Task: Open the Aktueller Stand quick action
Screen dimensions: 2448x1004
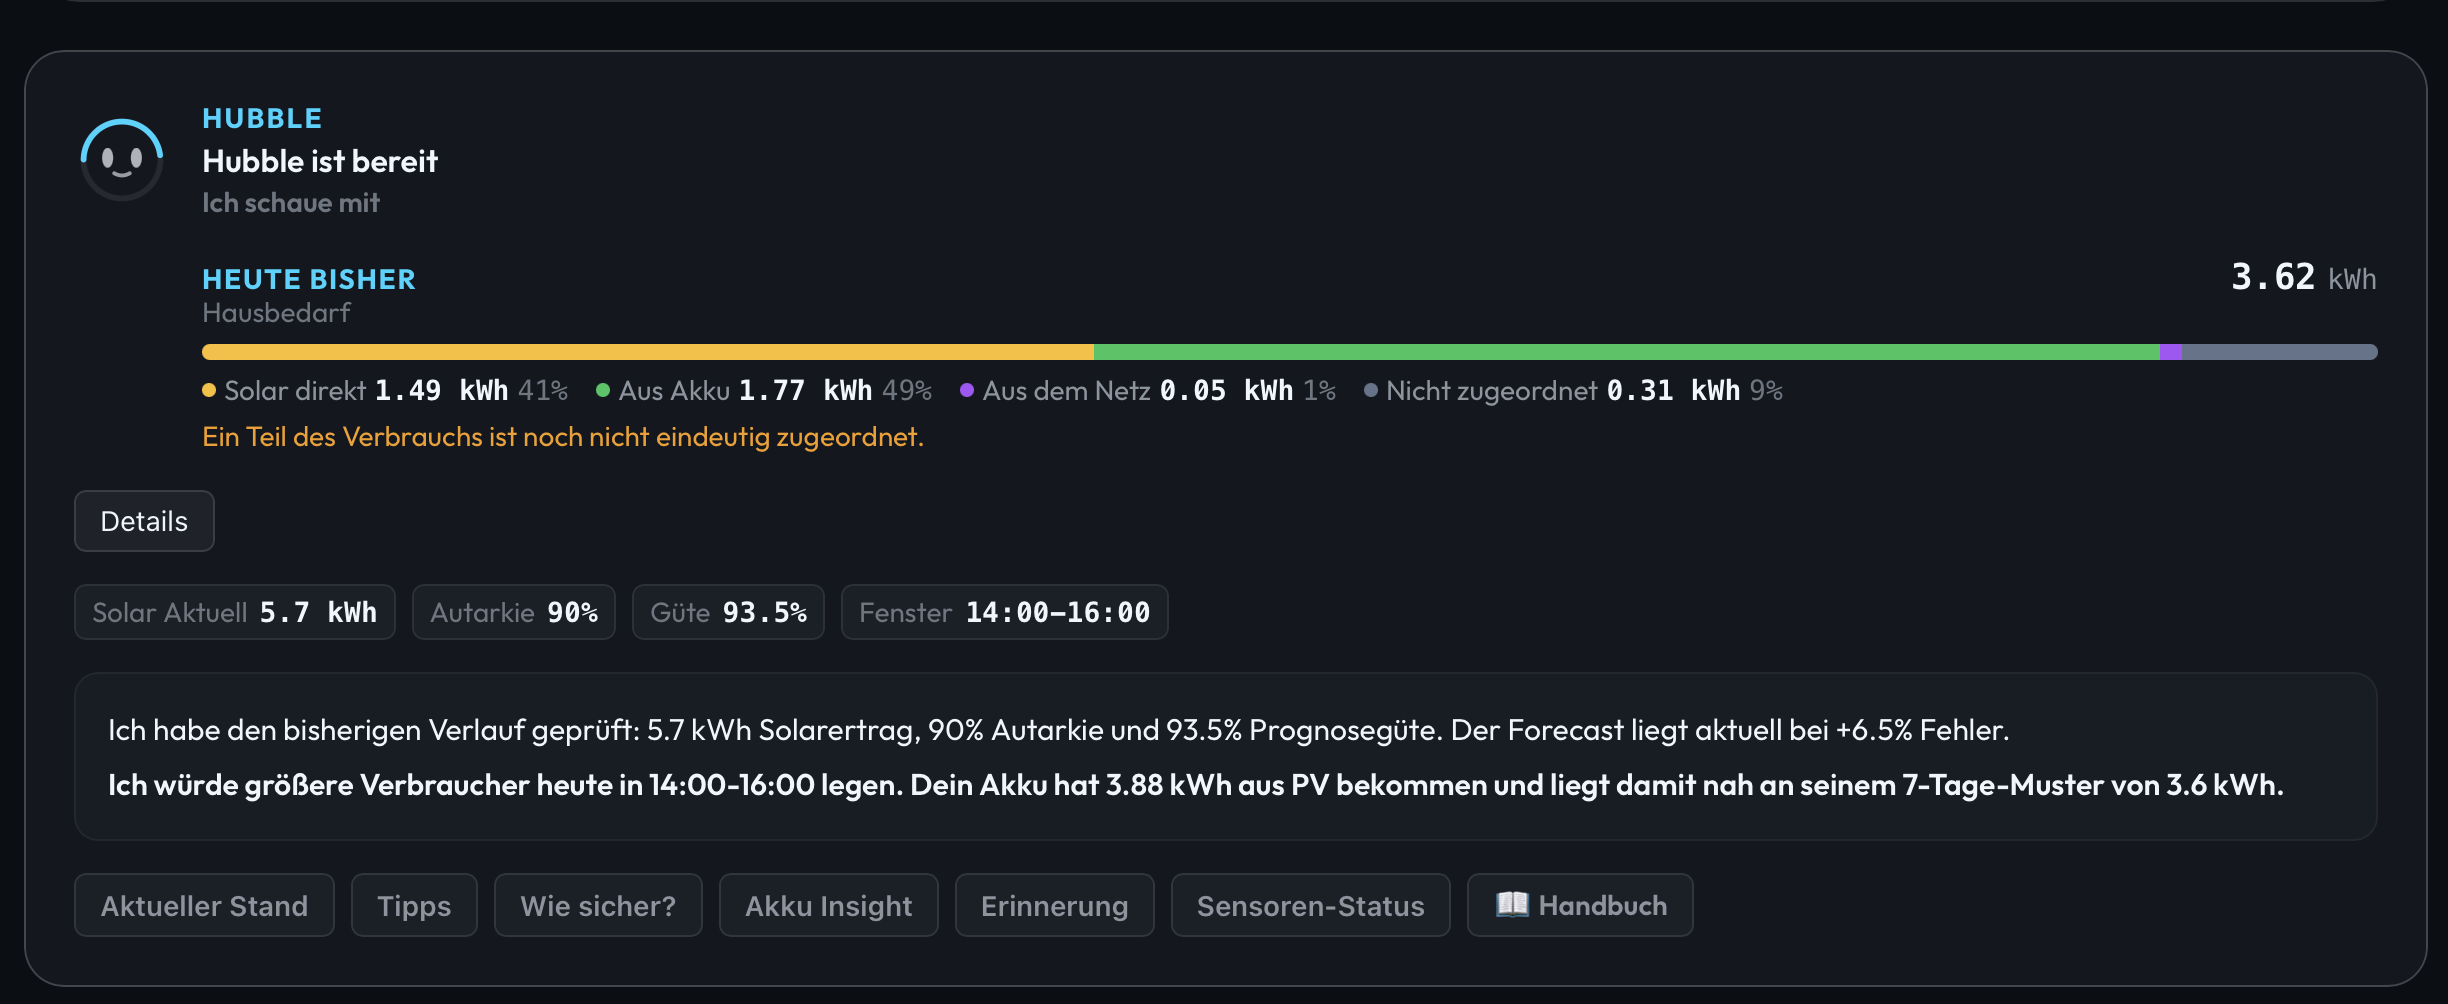Action: coord(204,905)
